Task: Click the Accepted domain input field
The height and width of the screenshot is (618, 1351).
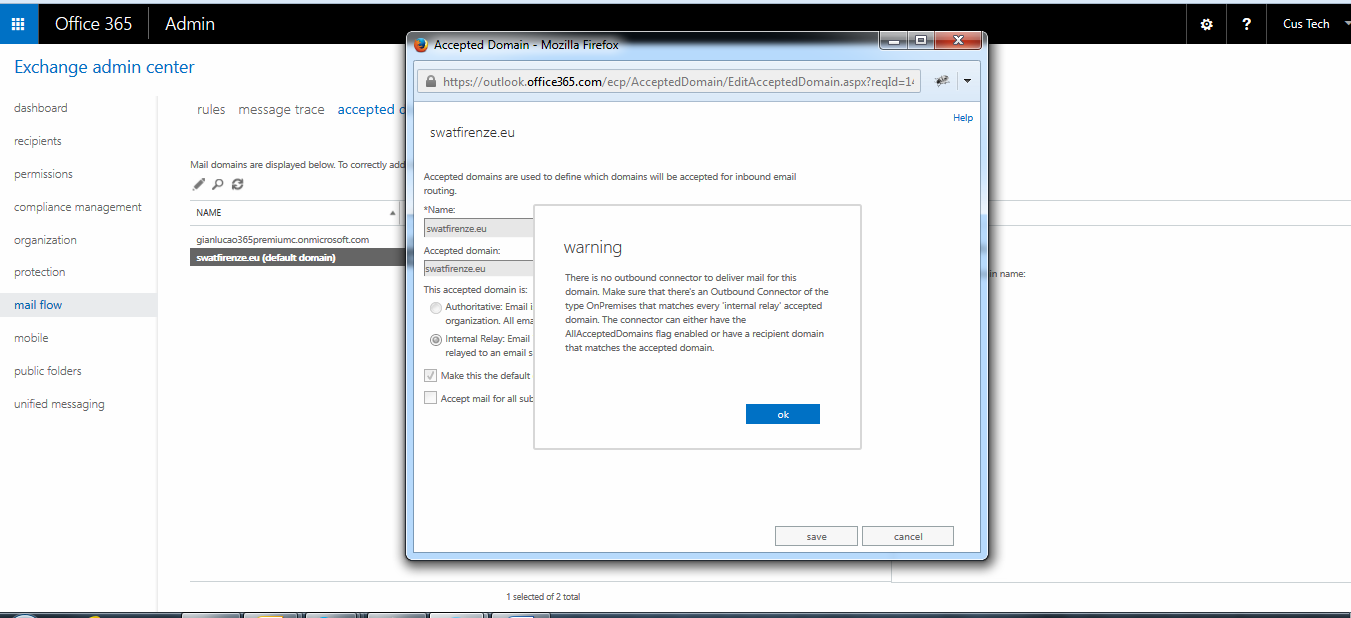Action: [479, 268]
